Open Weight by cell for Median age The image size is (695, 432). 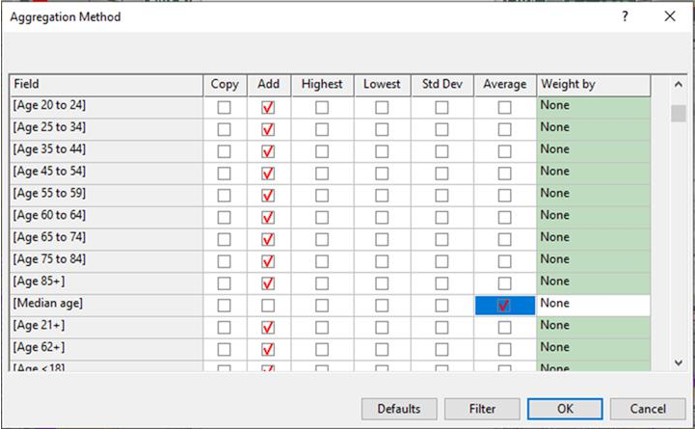click(x=593, y=304)
